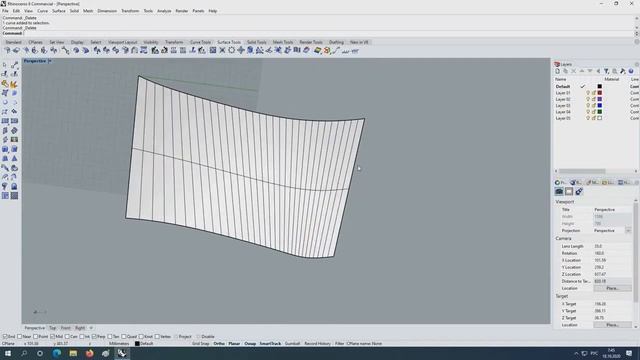Click the pointer select tool in left sidebar
The image size is (640, 360).
click(x=5, y=65)
